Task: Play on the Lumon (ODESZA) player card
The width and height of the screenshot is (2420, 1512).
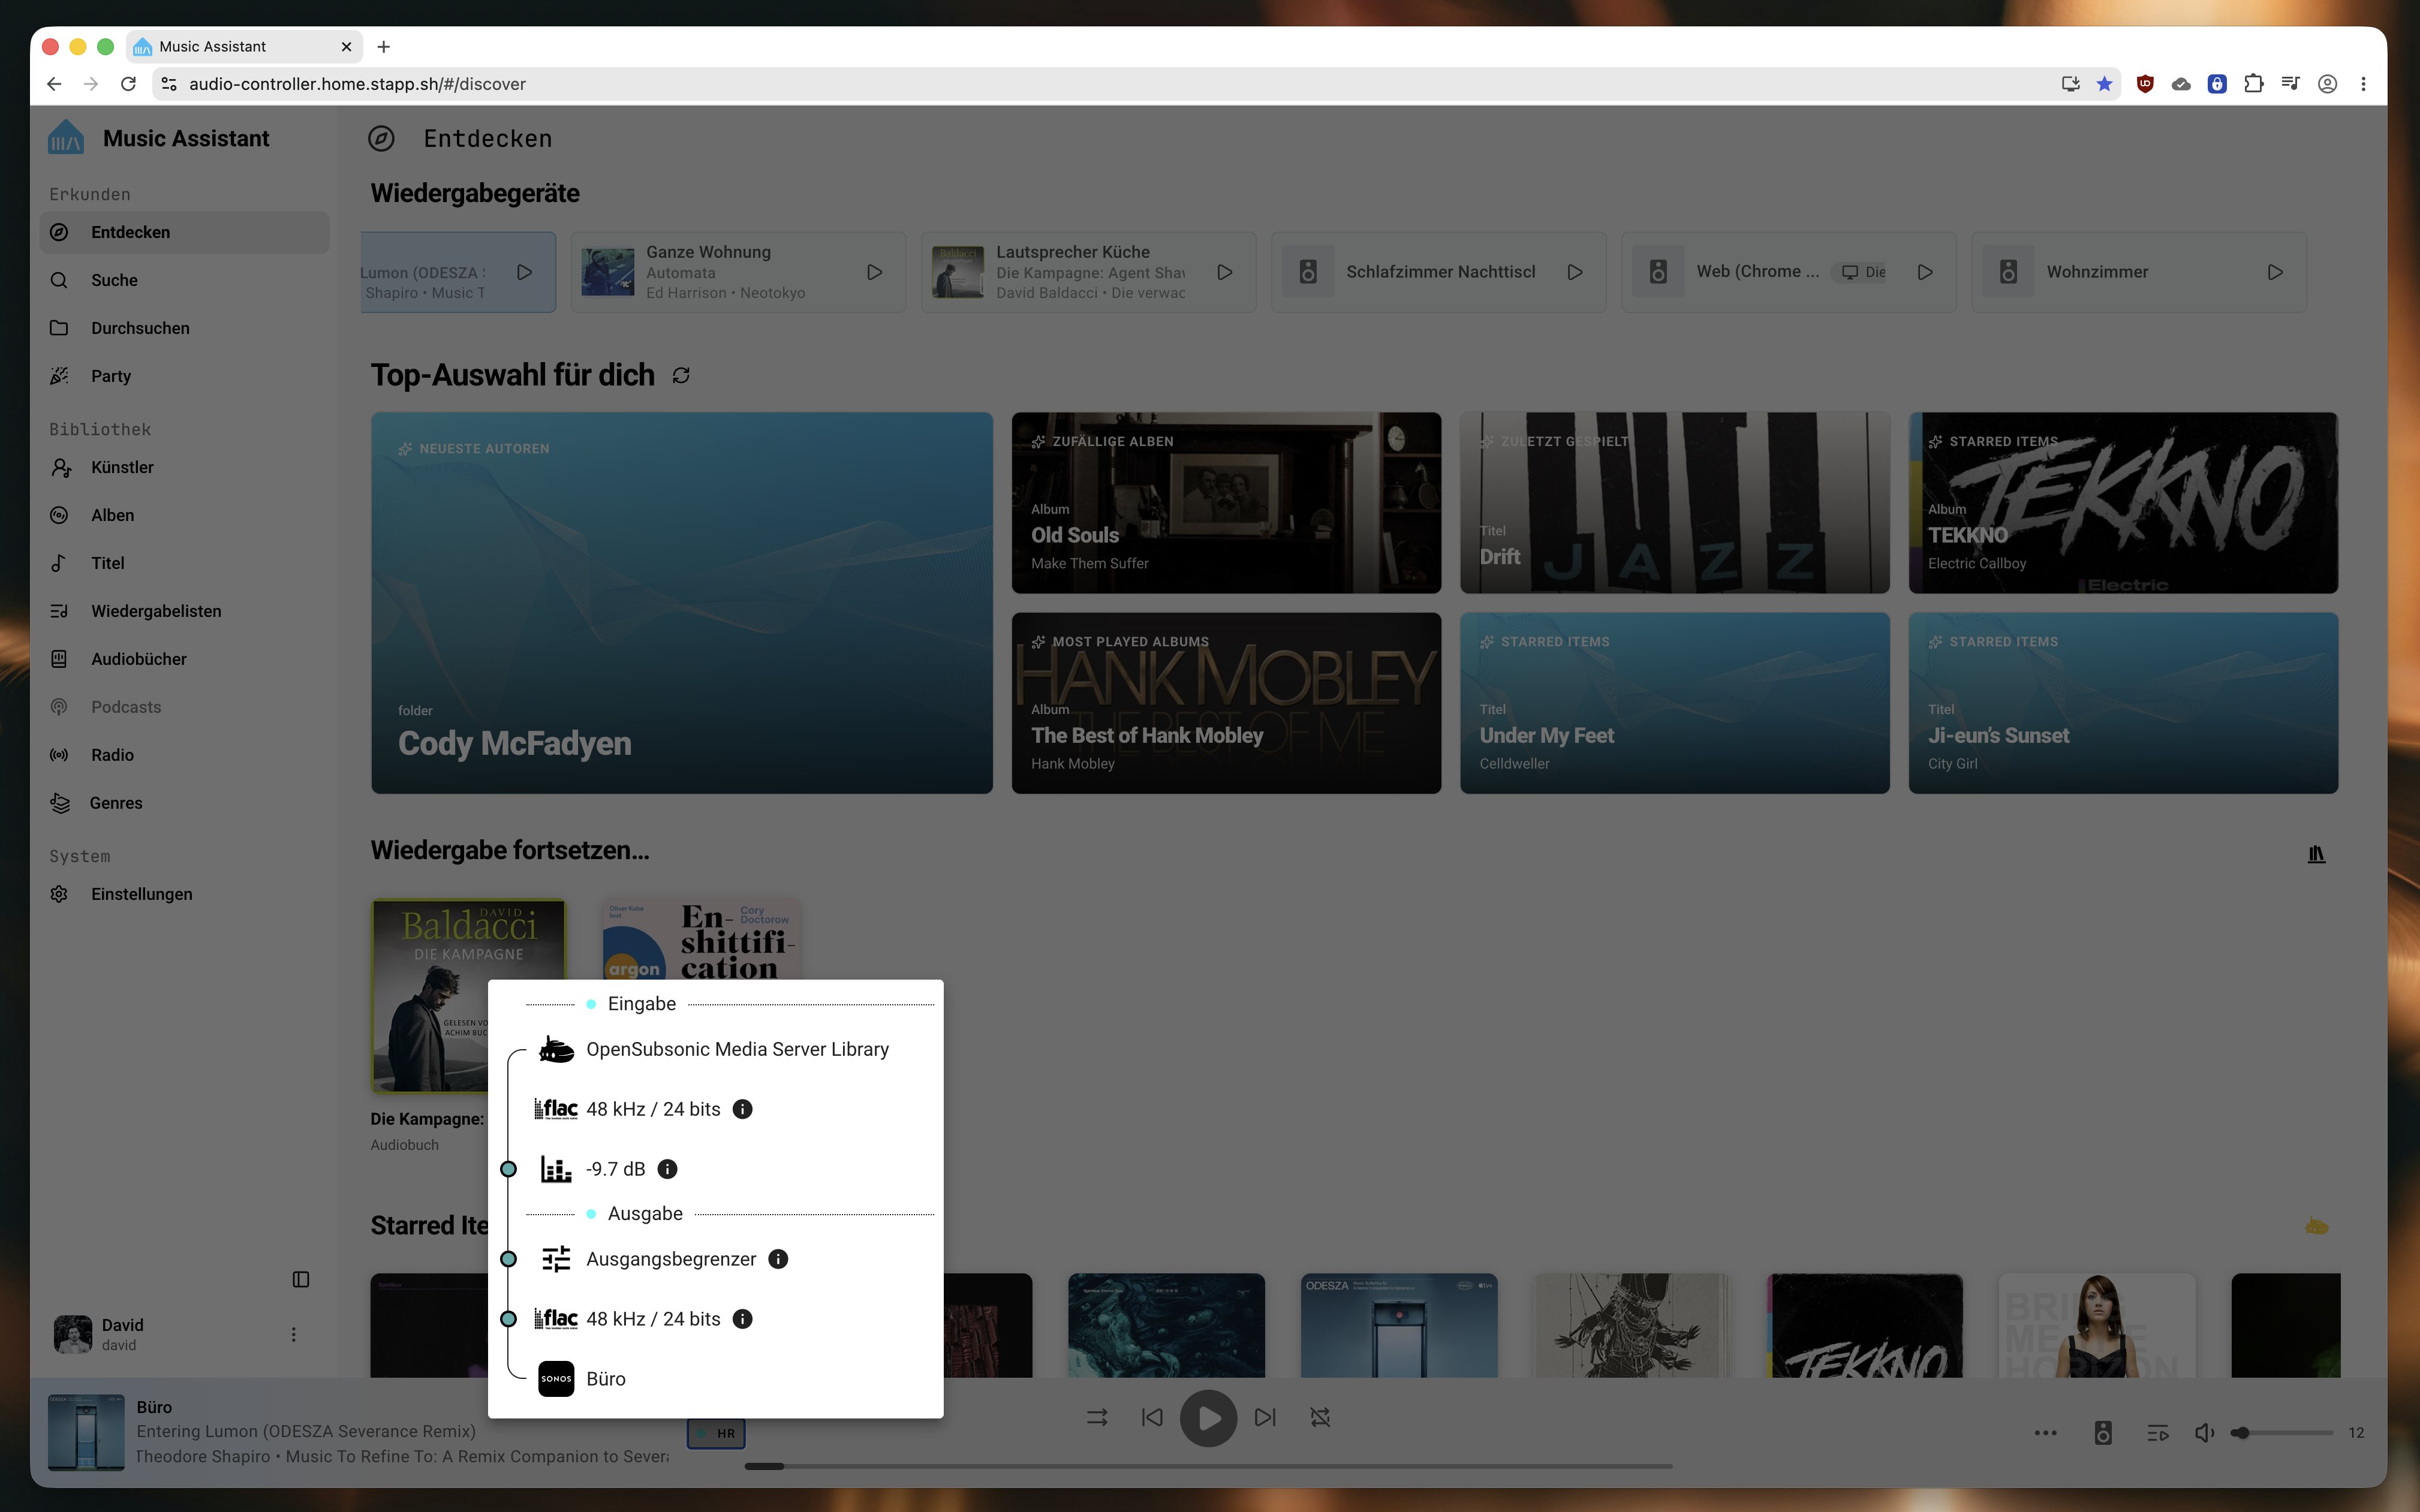Action: (524, 272)
